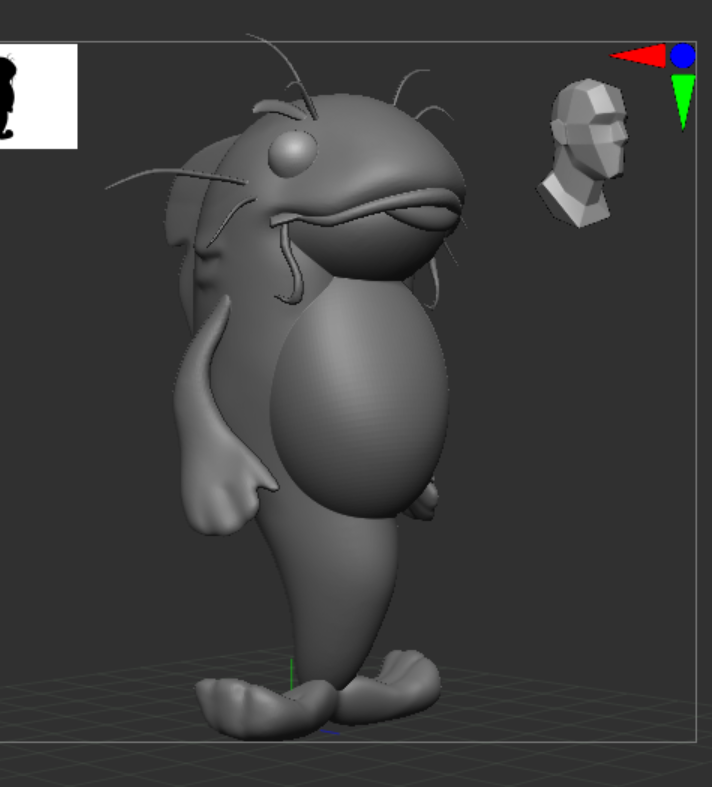The height and width of the screenshot is (787, 712).
Task: Click the red X-axis cone indicator
Action: [x=638, y=55]
